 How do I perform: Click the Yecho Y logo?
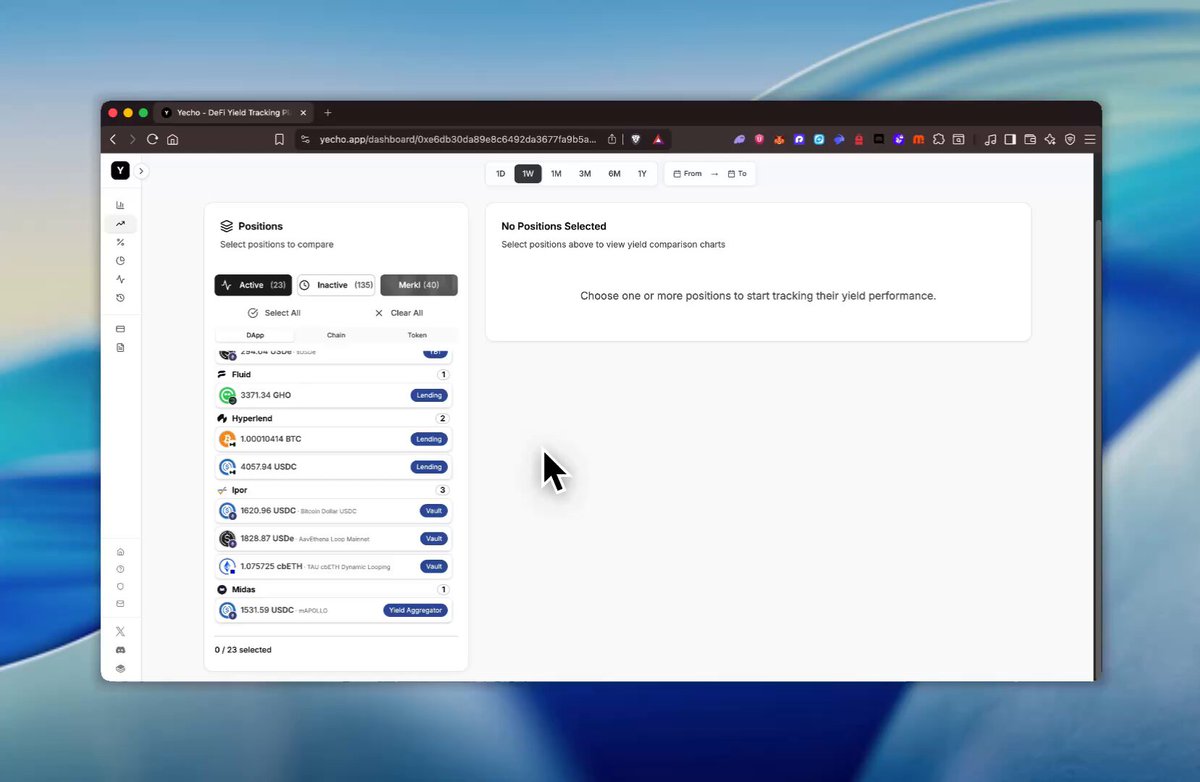tap(120, 171)
